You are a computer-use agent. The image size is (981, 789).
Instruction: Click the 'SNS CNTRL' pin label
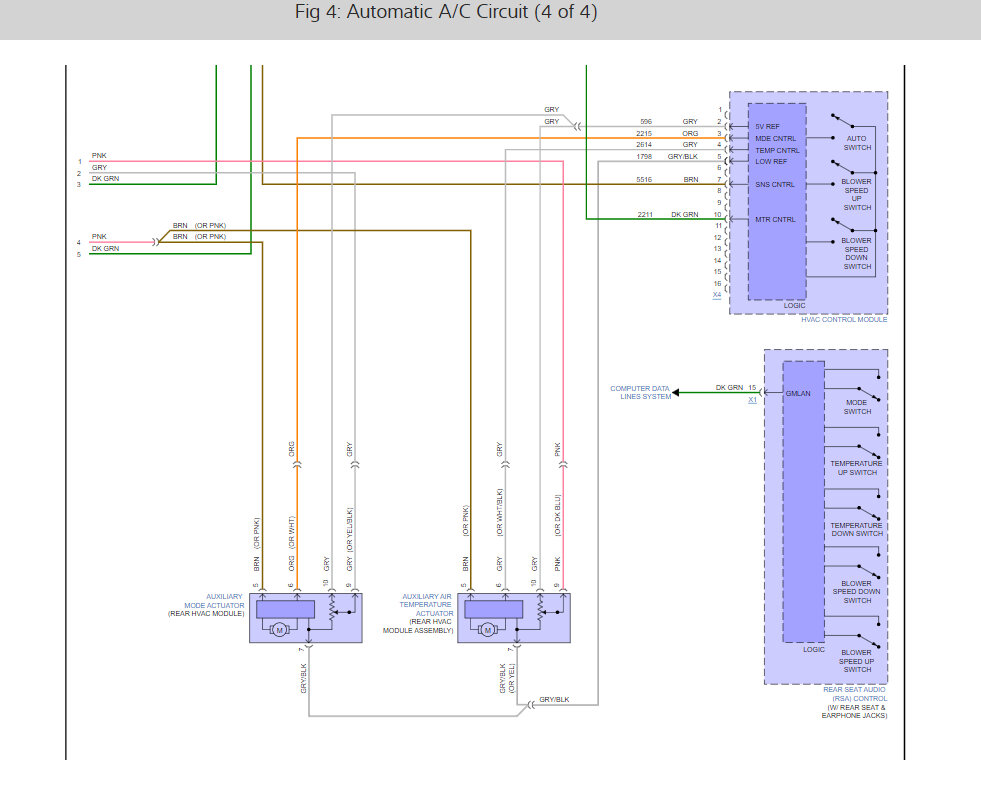point(775,185)
